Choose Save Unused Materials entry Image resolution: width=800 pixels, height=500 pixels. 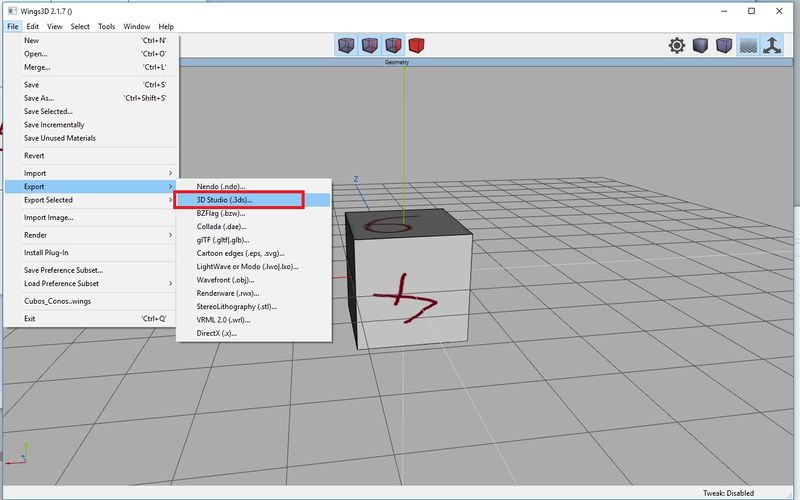click(x=91, y=138)
